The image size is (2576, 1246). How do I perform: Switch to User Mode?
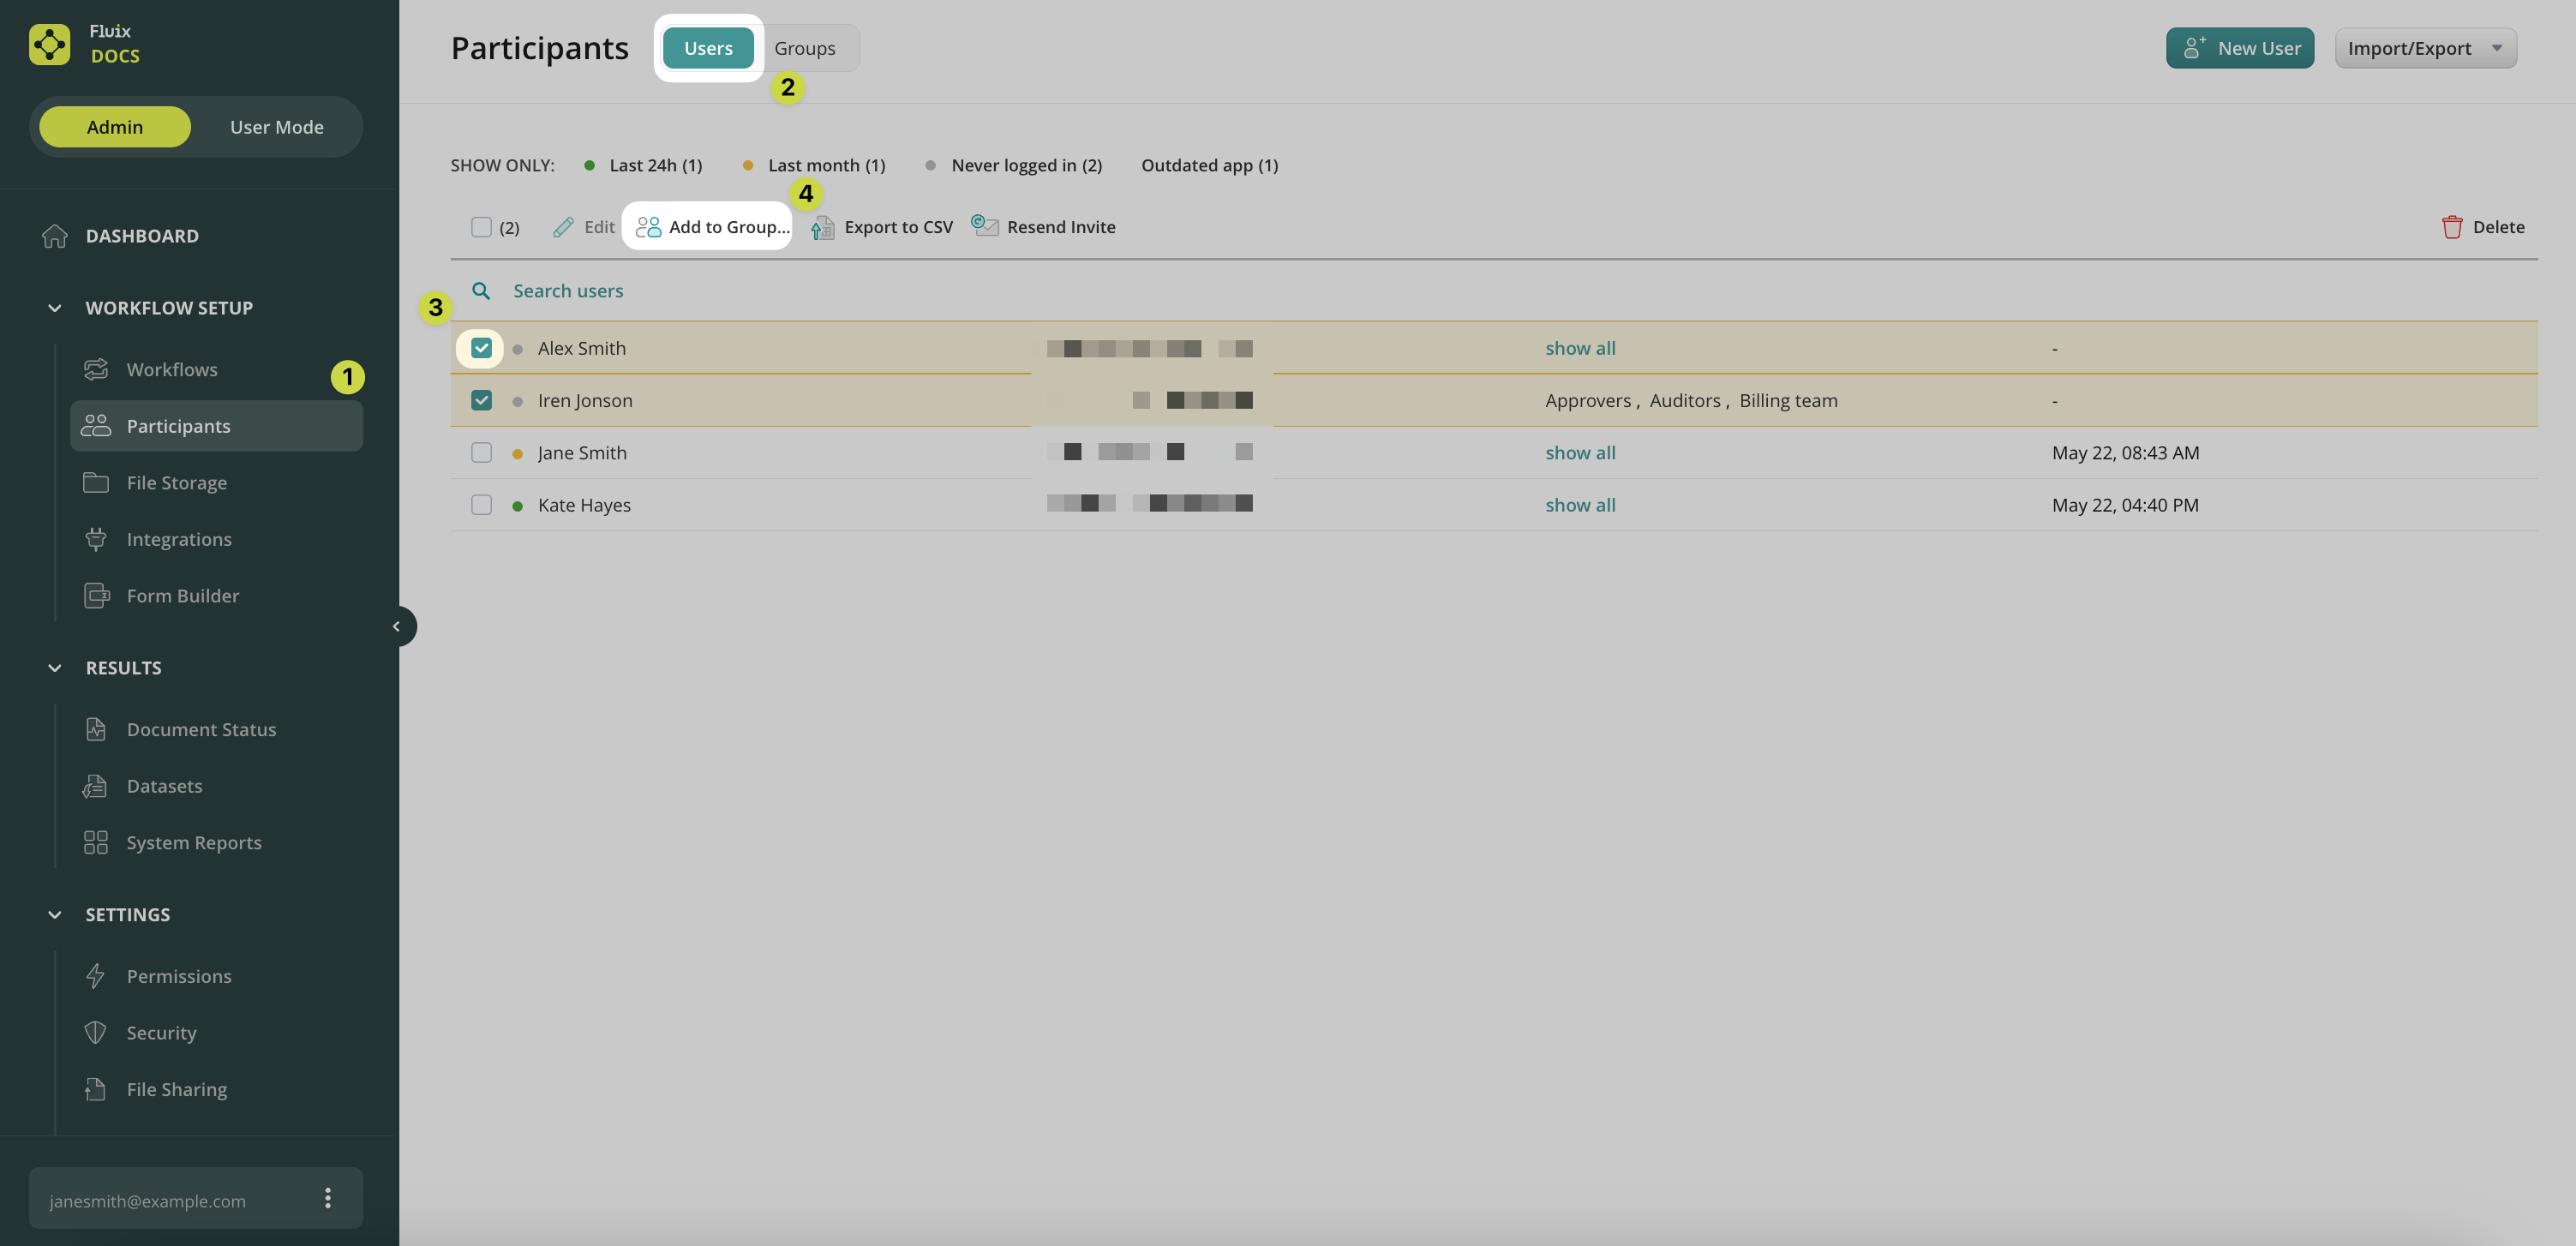[x=276, y=127]
